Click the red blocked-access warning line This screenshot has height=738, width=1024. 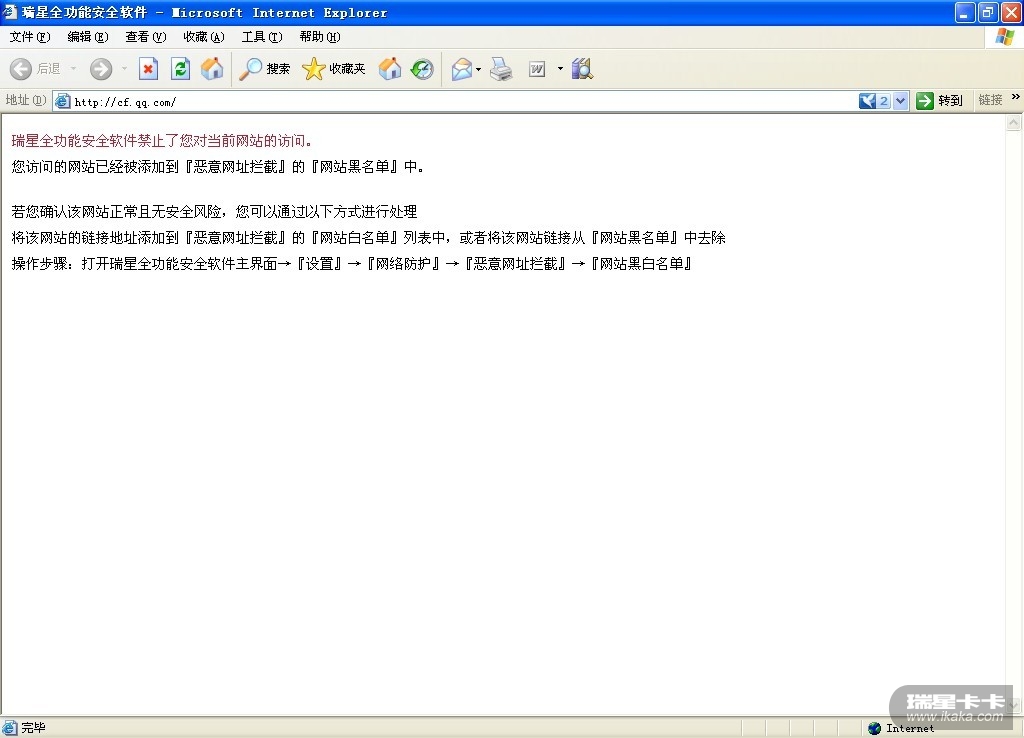(x=162, y=140)
